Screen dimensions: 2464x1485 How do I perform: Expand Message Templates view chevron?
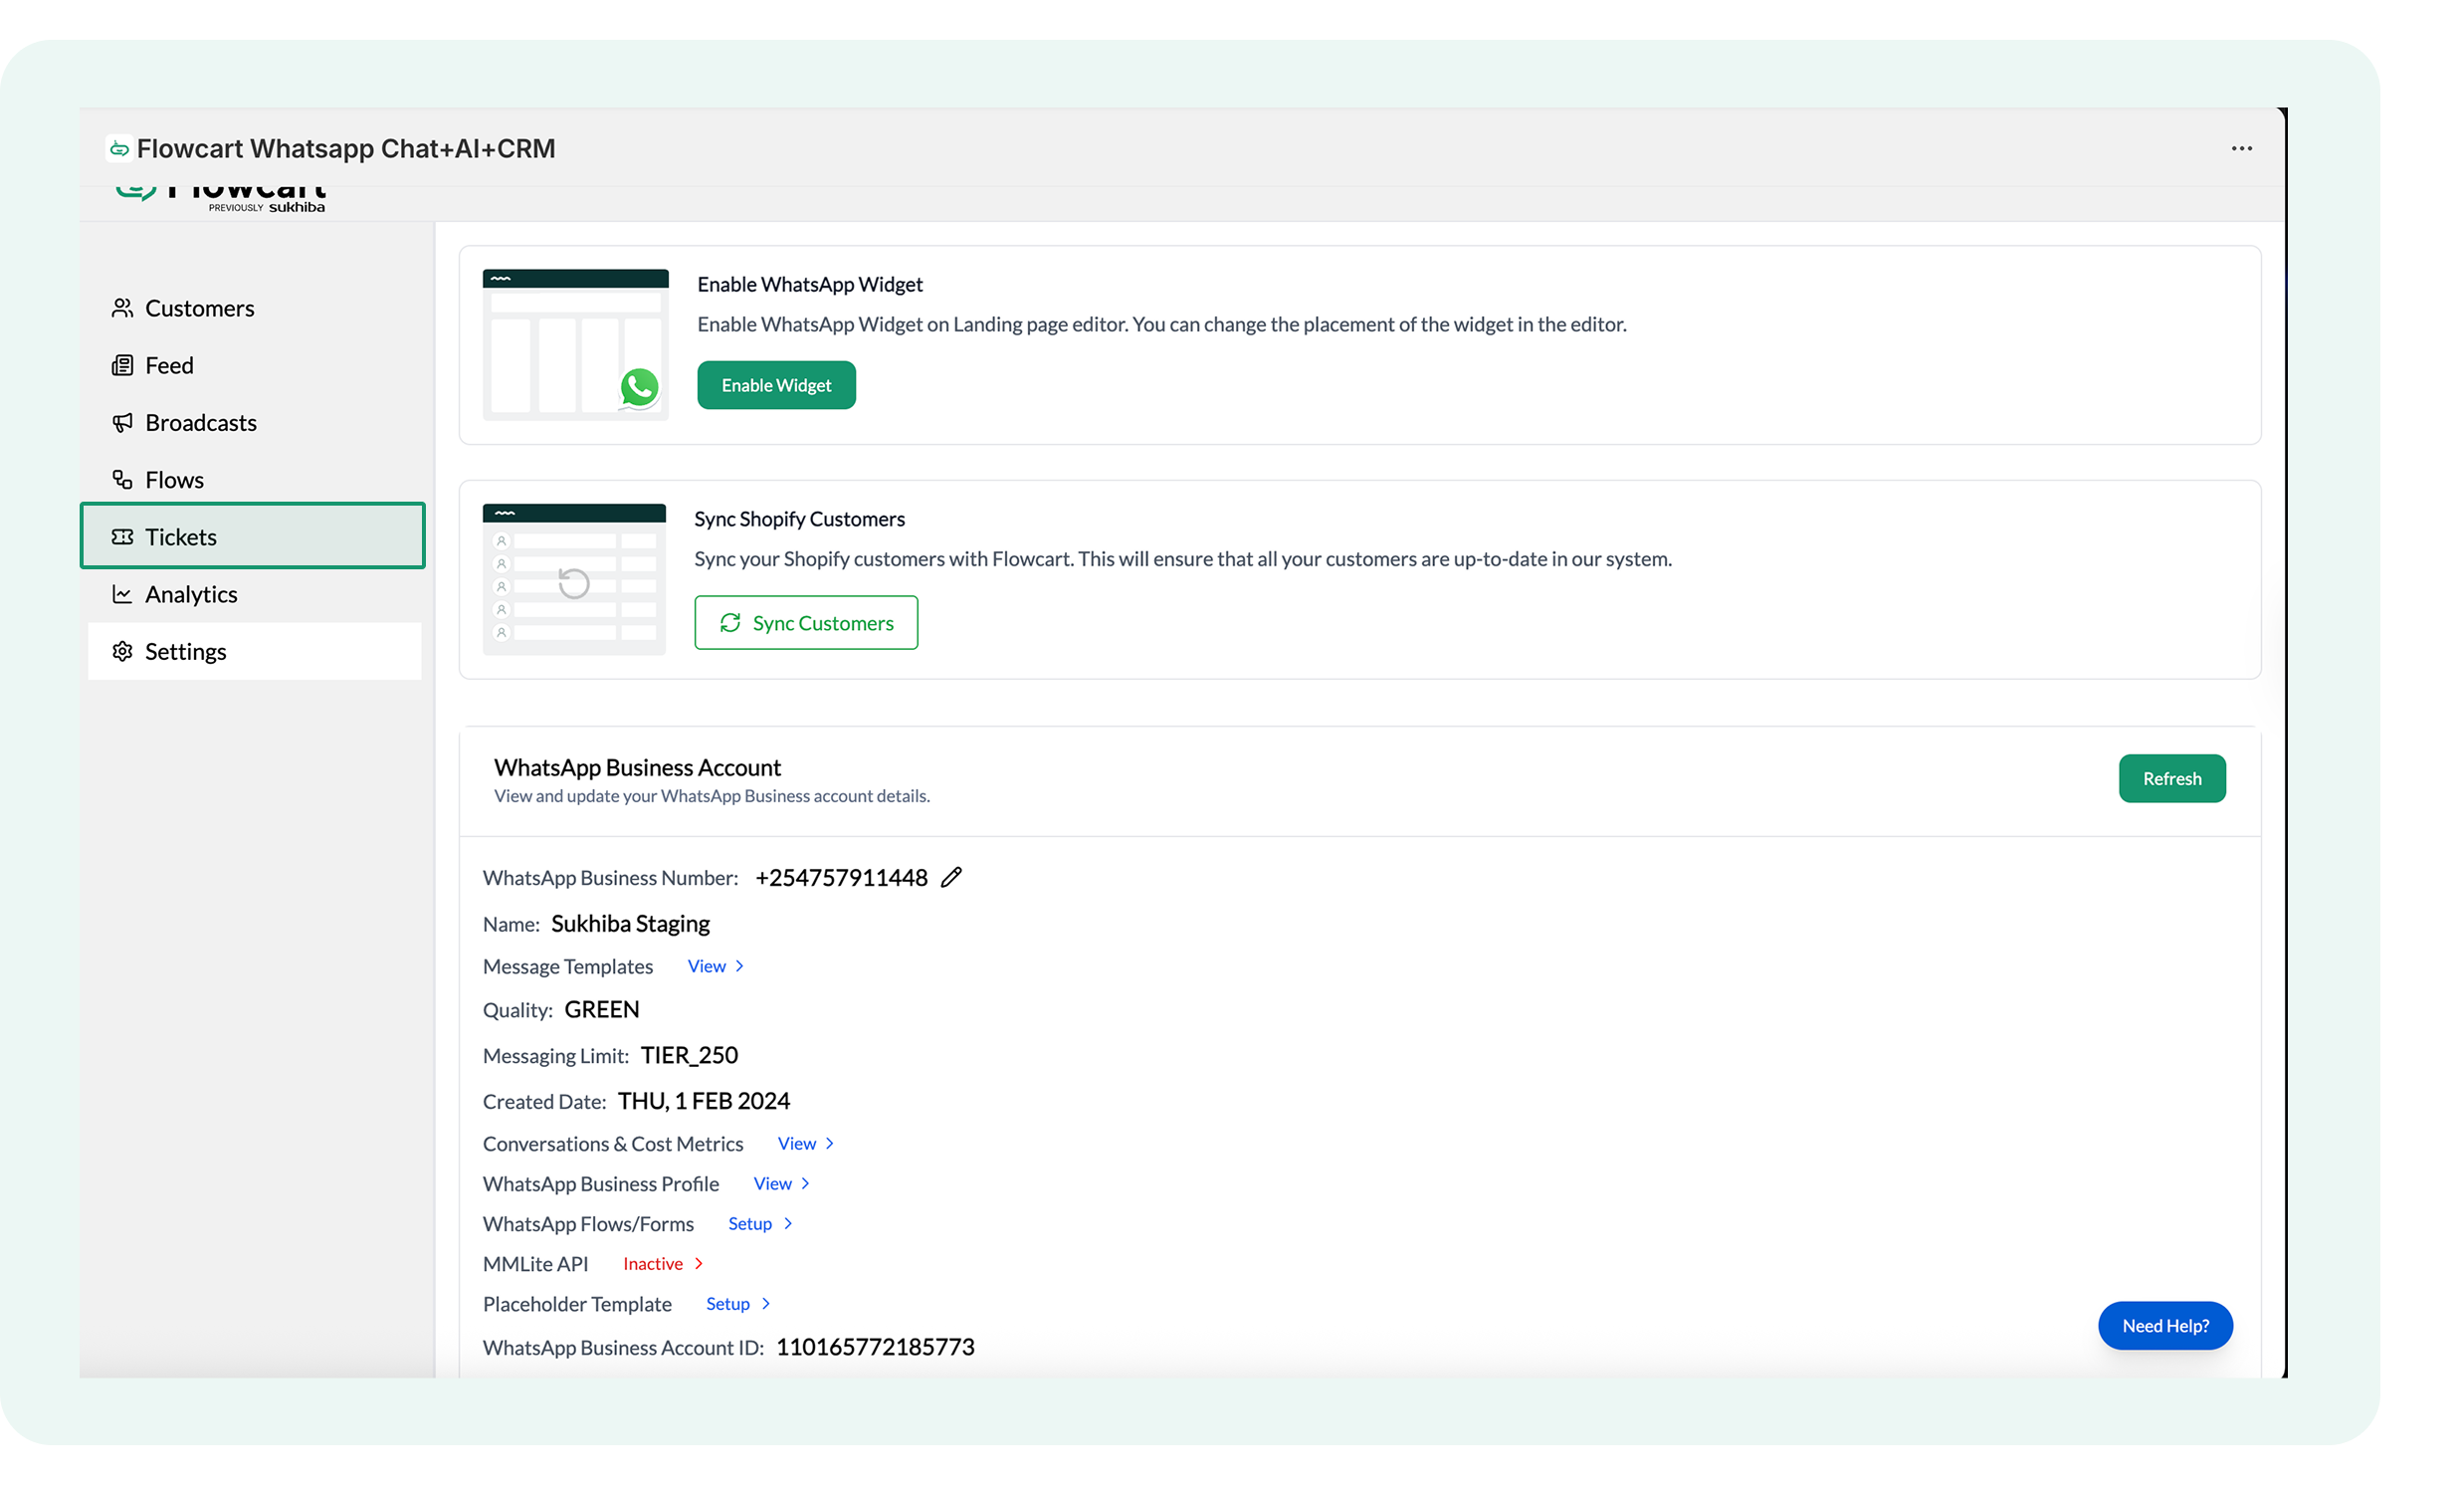pyautogui.click(x=739, y=966)
